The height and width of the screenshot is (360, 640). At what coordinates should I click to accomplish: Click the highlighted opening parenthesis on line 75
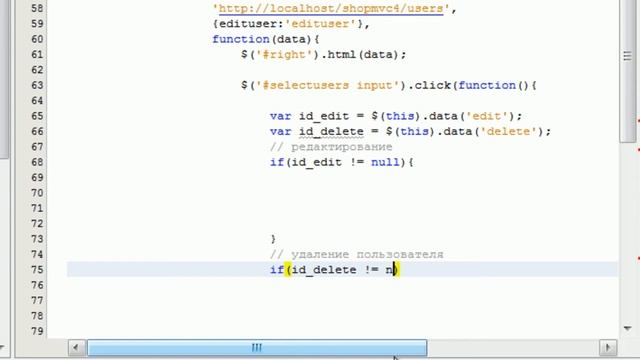(x=288, y=270)
